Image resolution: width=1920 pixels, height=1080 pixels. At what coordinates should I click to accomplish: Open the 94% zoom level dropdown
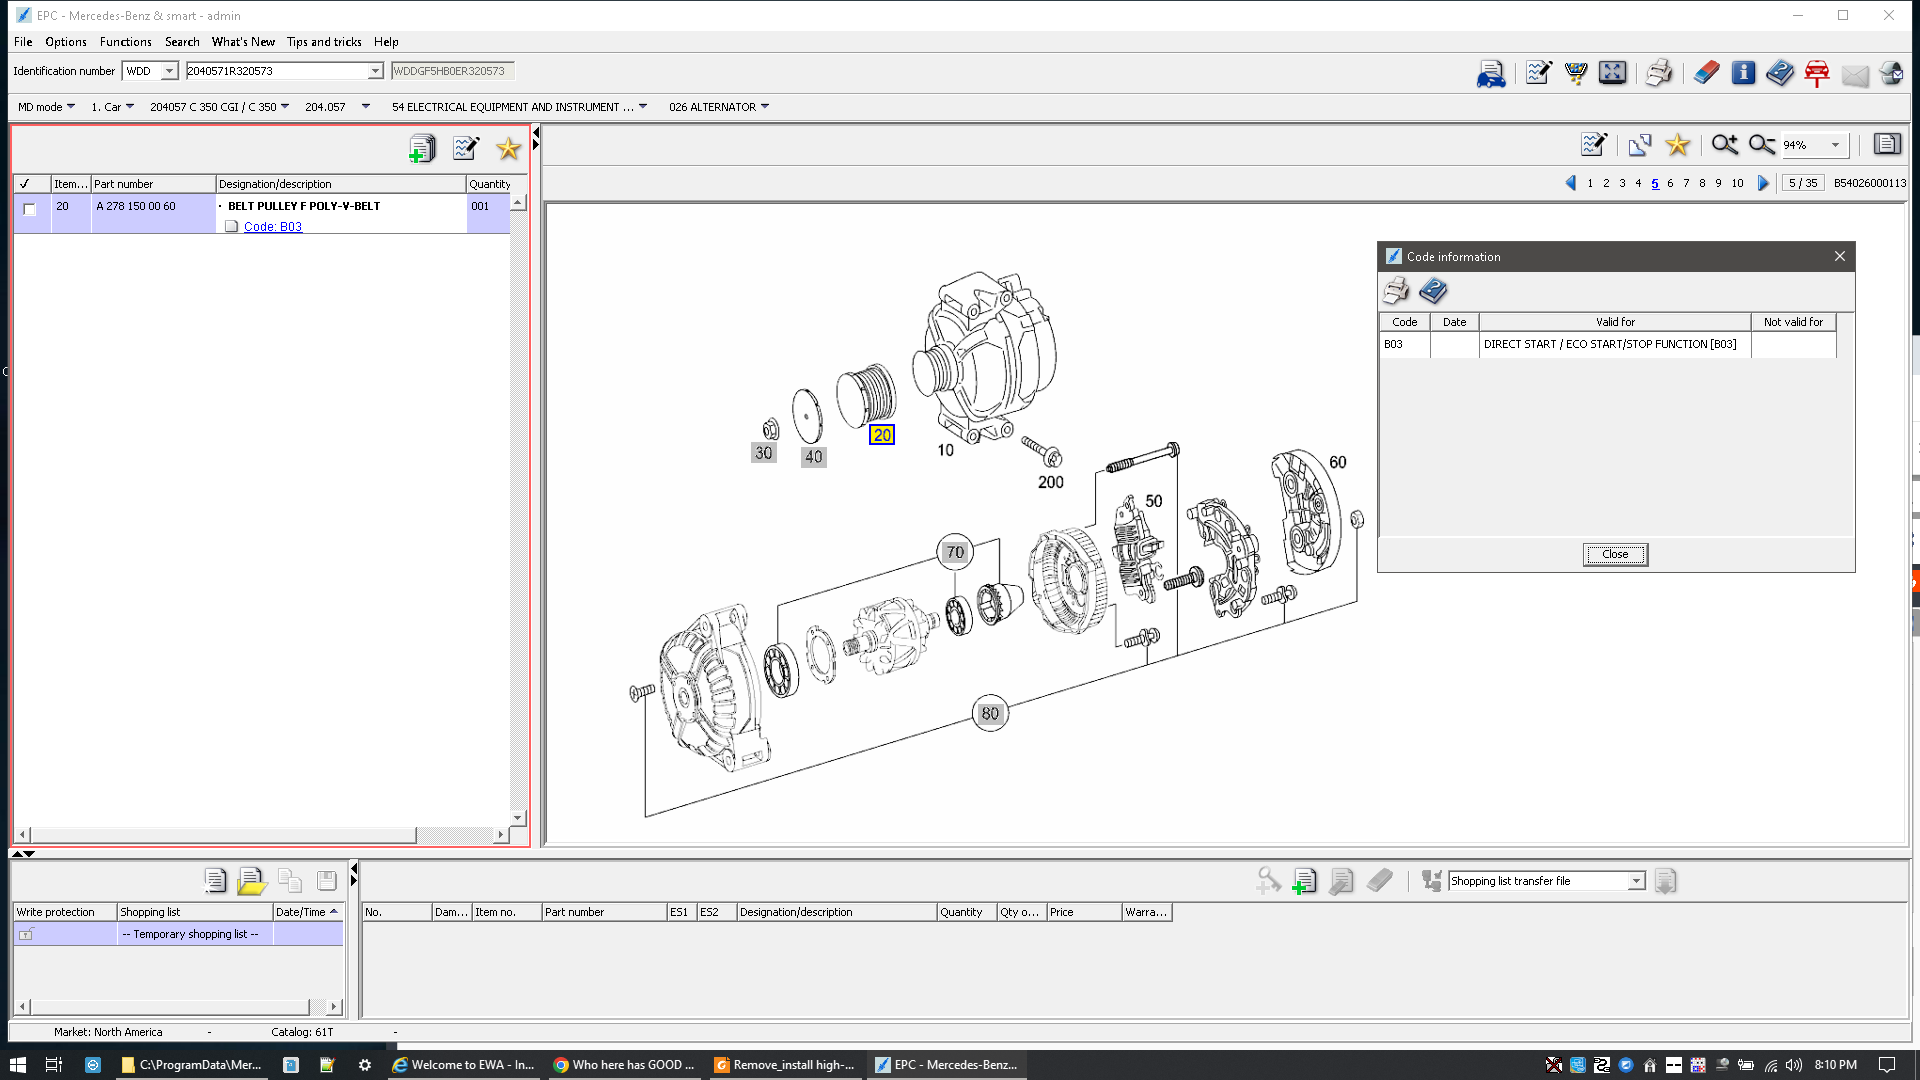[x=1835, y=145]
